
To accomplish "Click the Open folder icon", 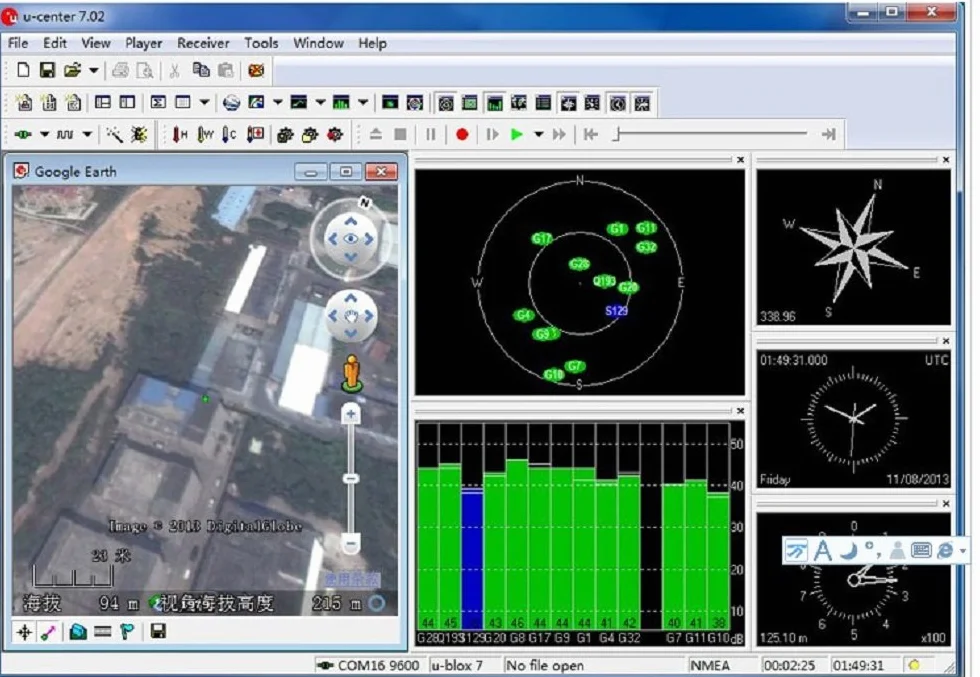I will tap(72, 70).
